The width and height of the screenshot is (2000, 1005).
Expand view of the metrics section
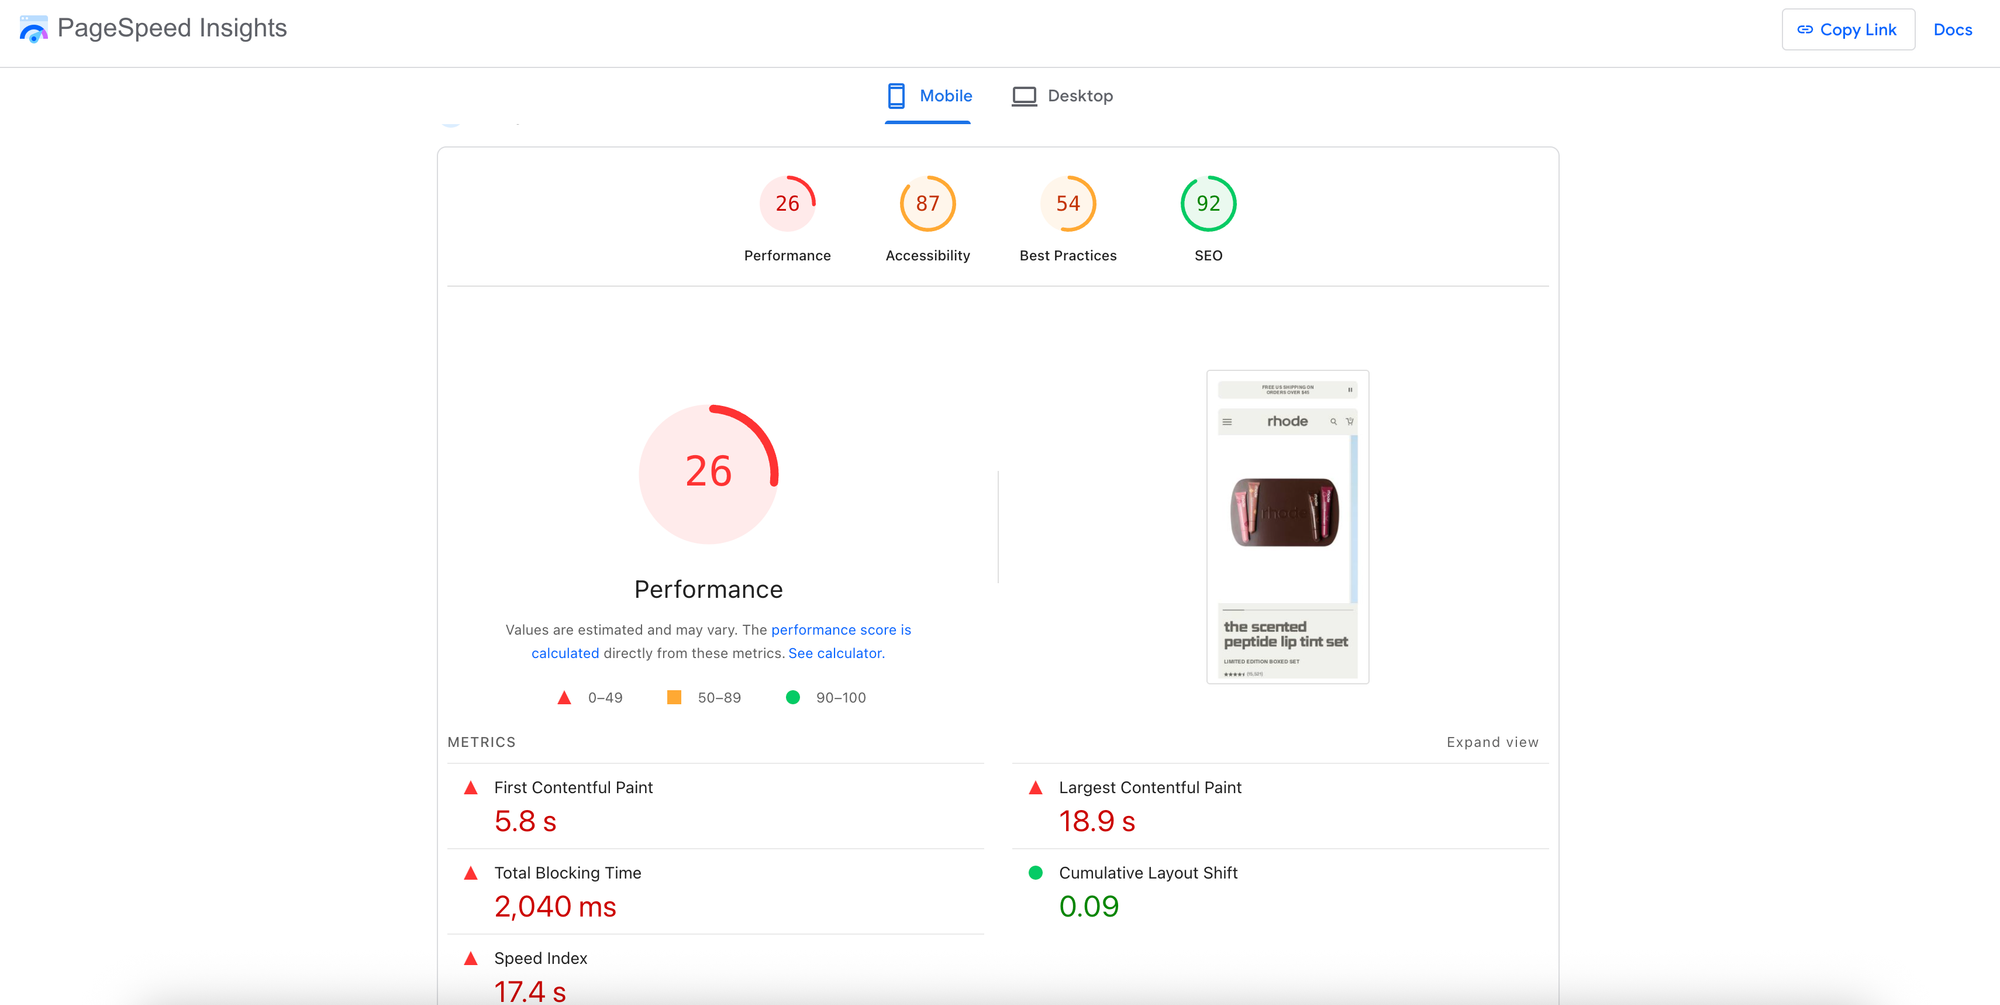pyautogui.click(x=1492, y=742)
